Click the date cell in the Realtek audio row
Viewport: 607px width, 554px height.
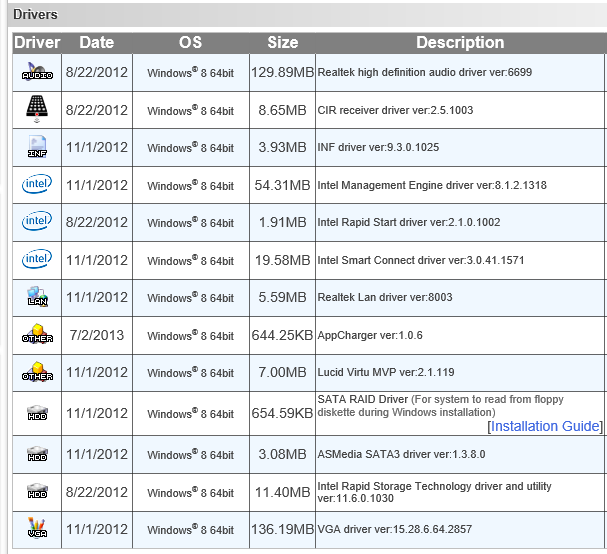coord(97,72)
